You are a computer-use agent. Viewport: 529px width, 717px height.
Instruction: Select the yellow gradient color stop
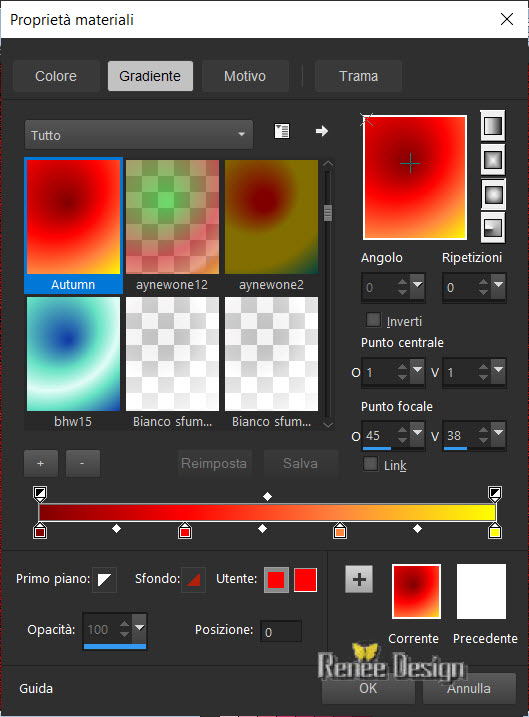pos(495,531)
